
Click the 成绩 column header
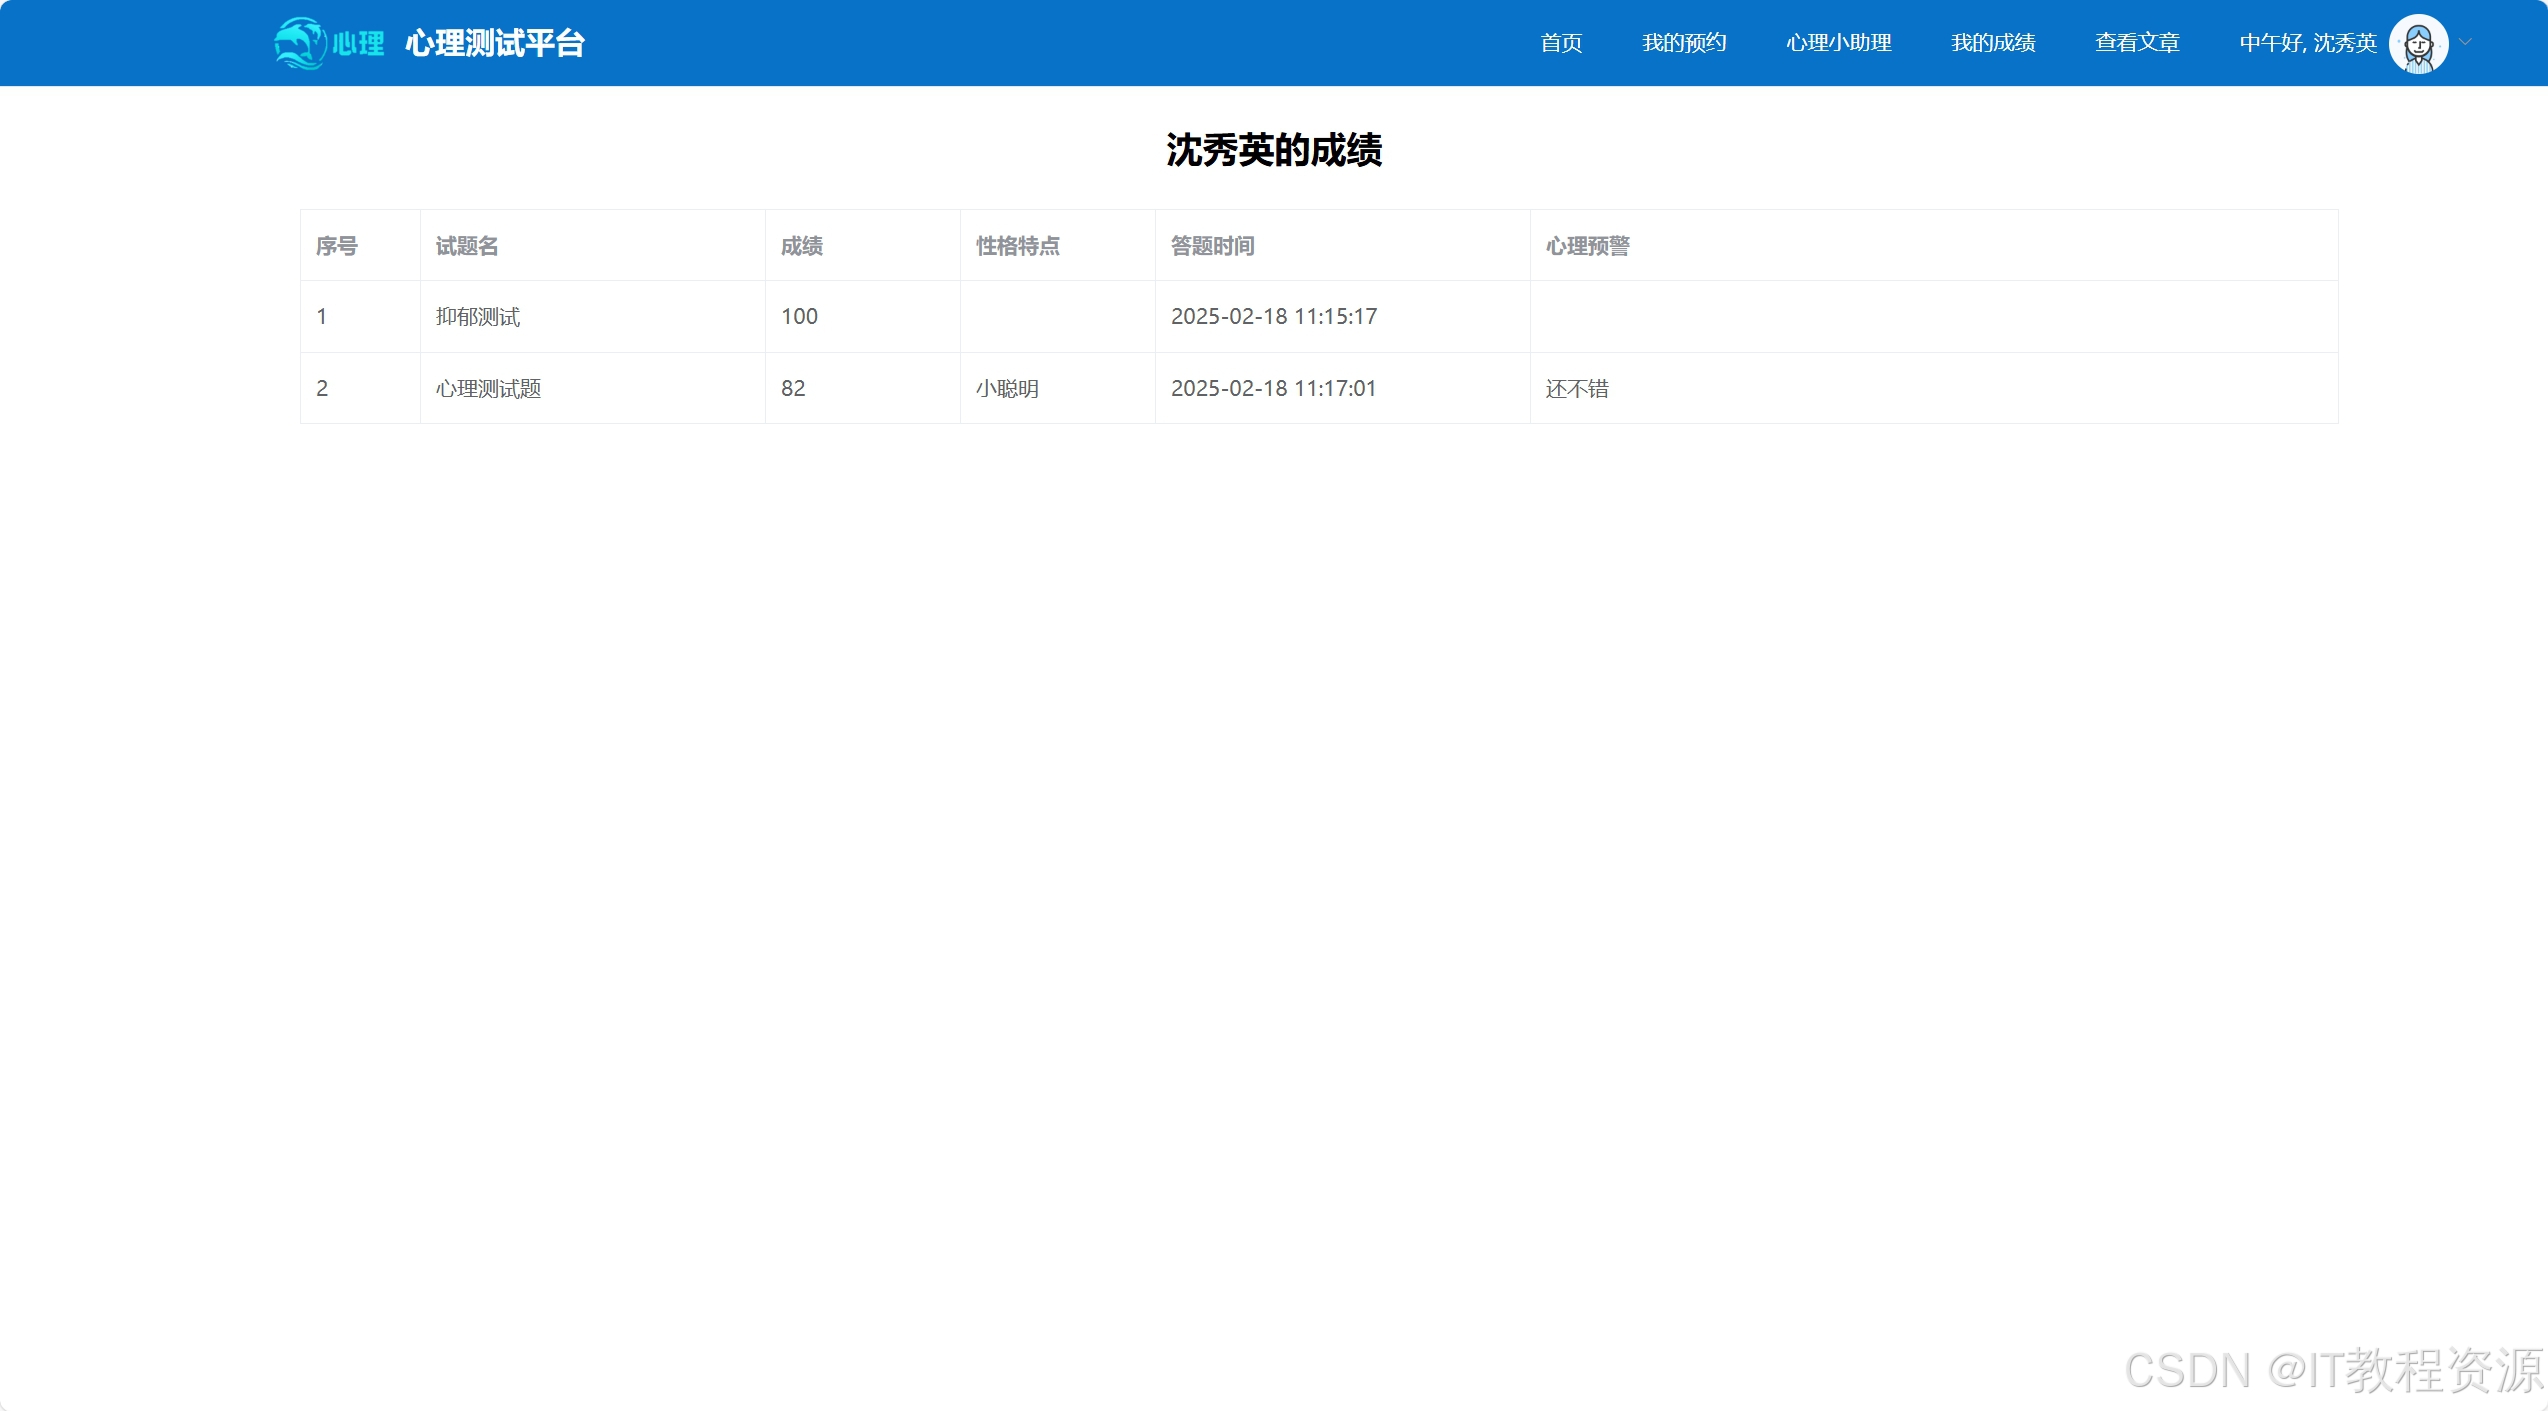802,246
